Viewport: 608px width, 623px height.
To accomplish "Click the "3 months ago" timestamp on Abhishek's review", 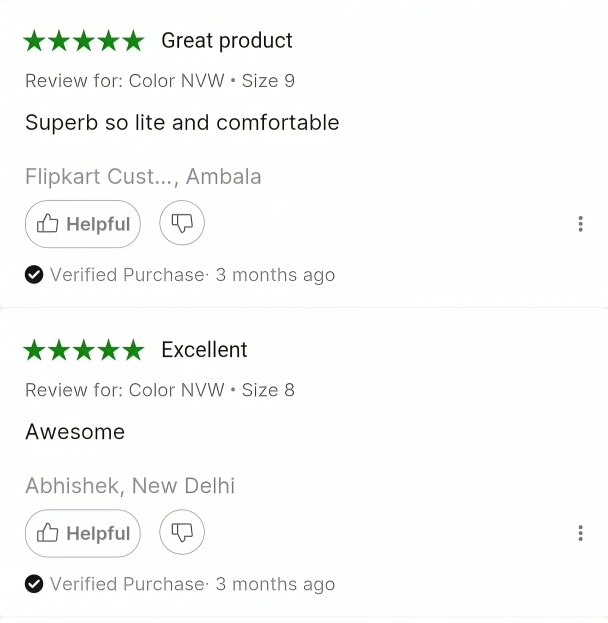I will [x=275, y=584].
